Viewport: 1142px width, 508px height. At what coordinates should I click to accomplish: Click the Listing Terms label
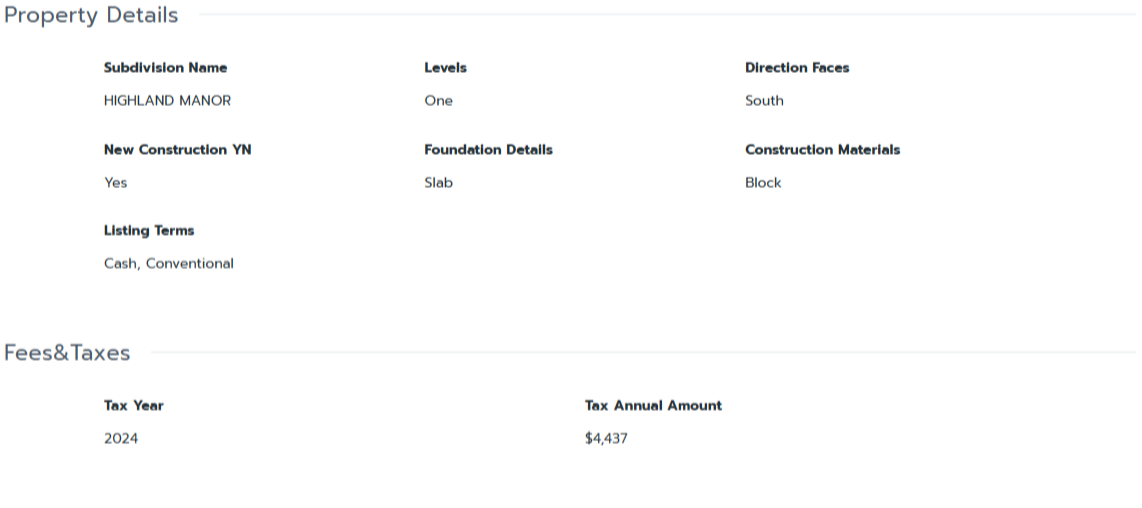tap(149, 231)
